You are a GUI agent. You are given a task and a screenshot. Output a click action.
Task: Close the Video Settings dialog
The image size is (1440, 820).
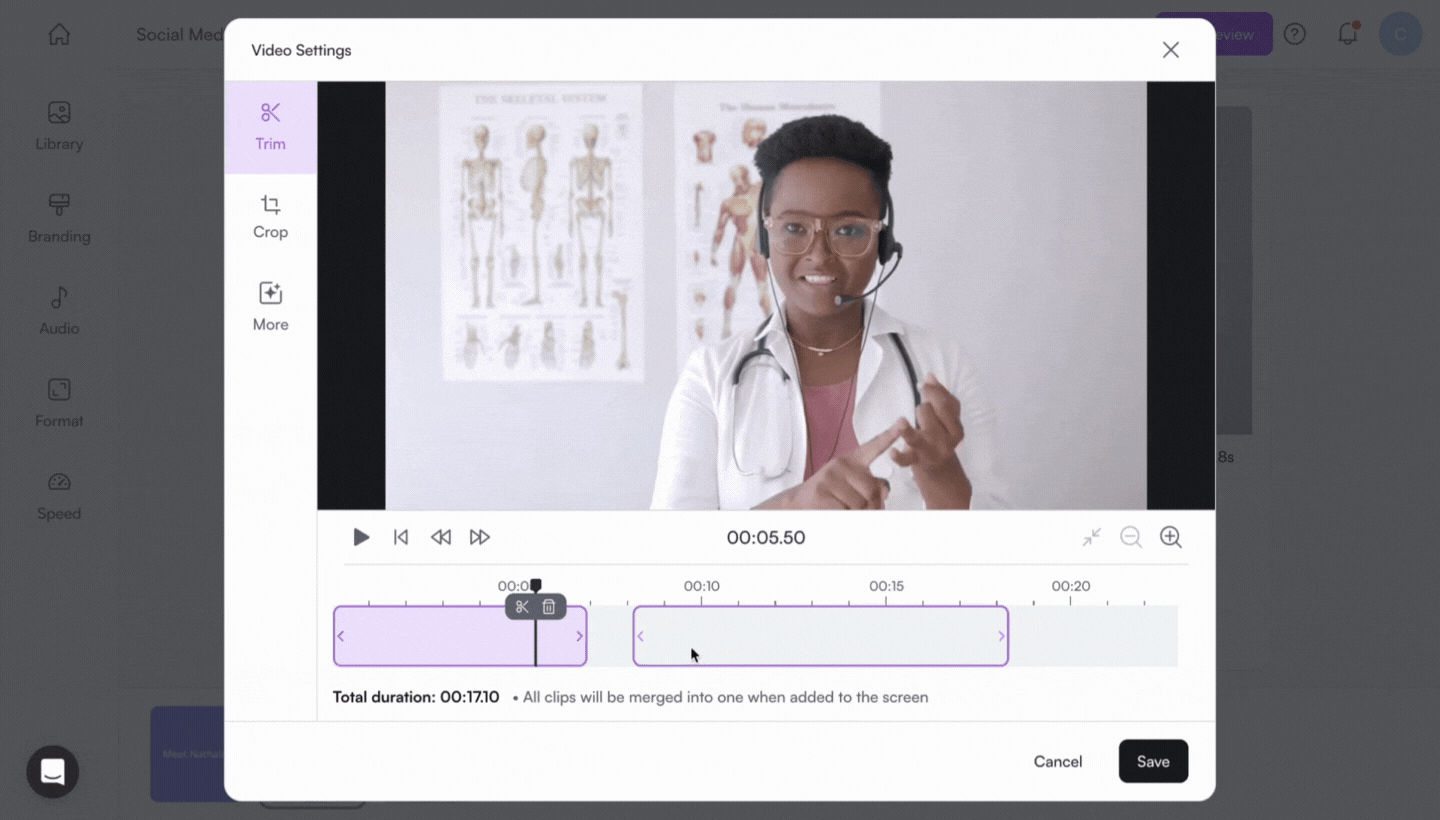pos(1170,50)
